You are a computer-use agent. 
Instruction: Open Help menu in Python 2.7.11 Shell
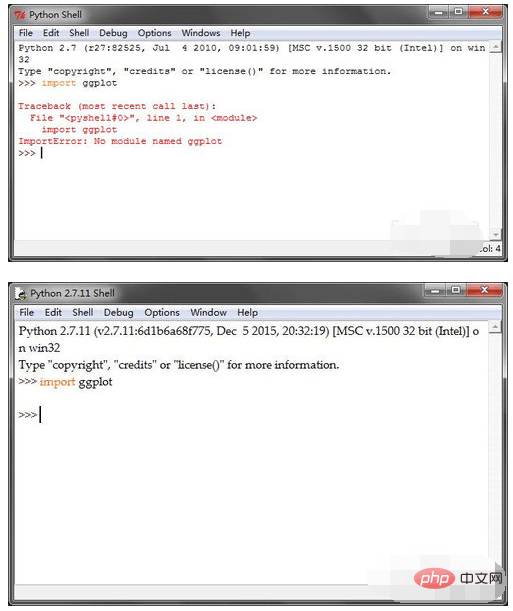[x=247, y=313]
